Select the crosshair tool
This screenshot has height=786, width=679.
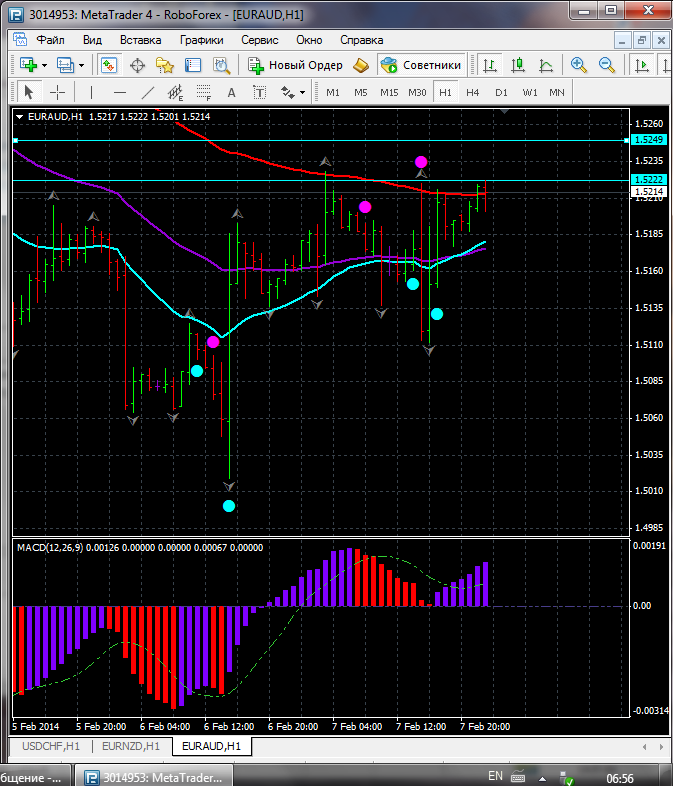[58, 92]
